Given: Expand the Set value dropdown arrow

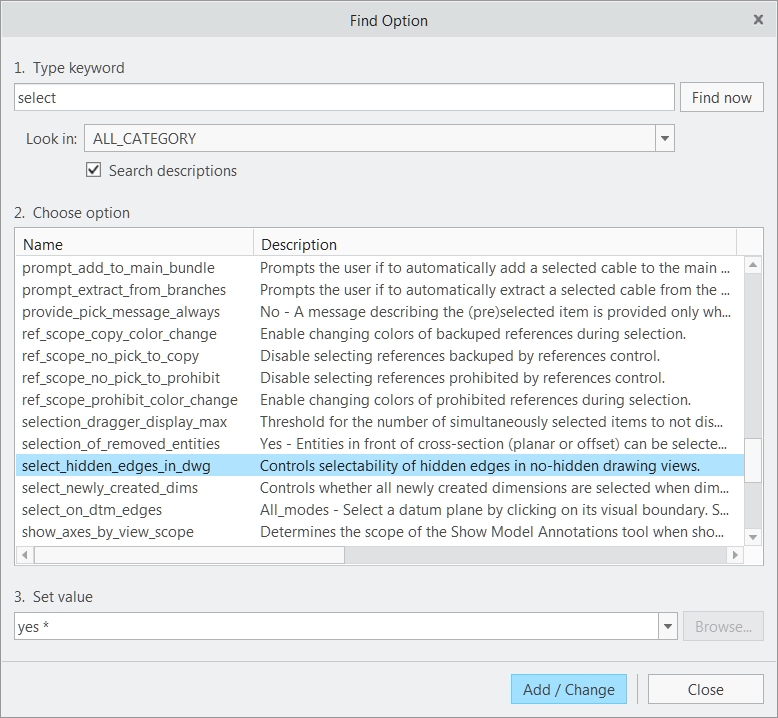Looking at the screenshot, I should pyautogui.click(x=667, y=627).
